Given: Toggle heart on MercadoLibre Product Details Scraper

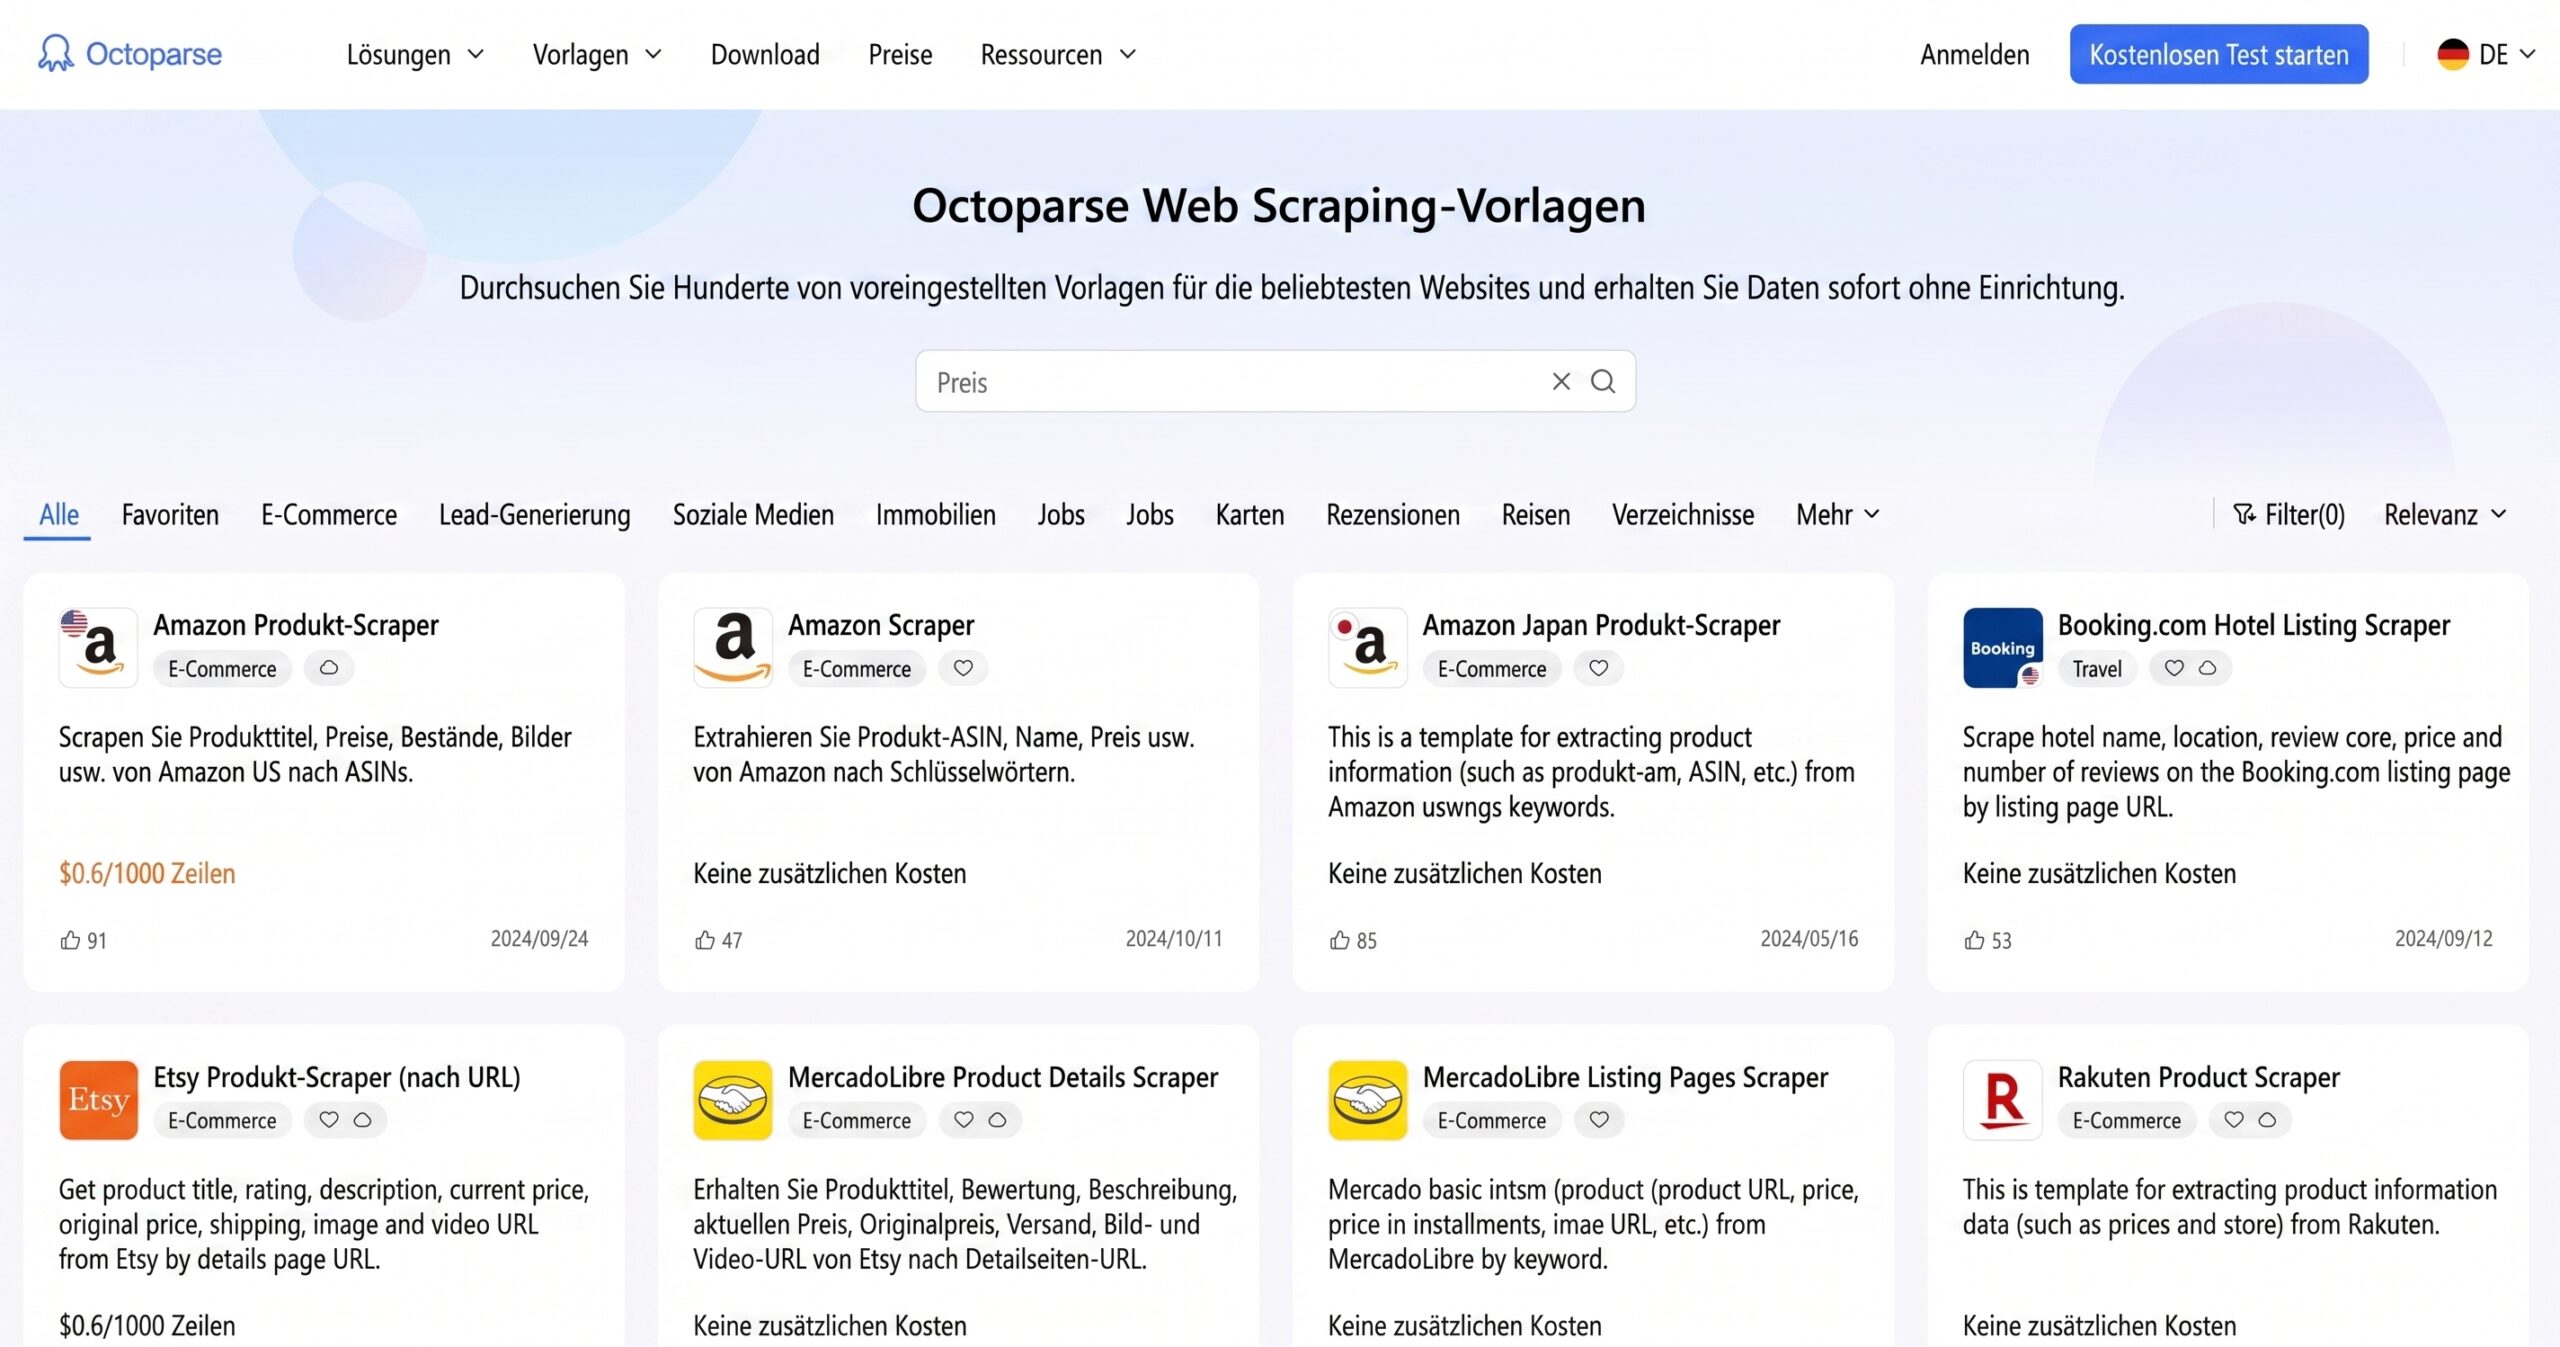Looking at the screenshot, I should (x=963, y=1119).
